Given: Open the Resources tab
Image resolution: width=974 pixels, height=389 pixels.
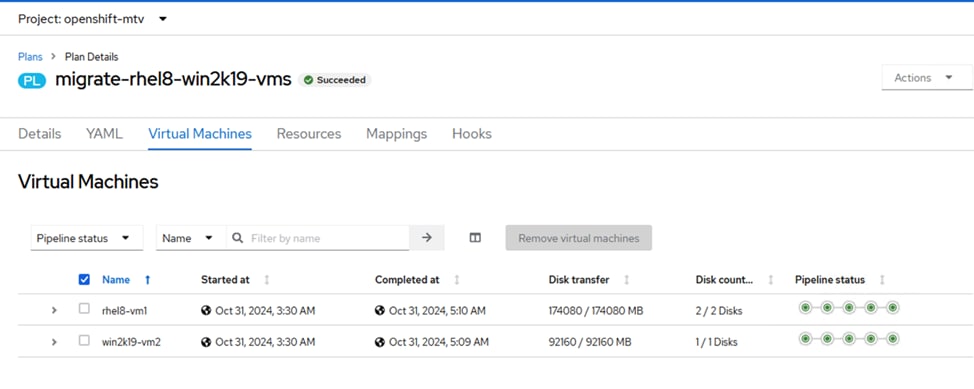Looking at the screenshot, I should [309, 134].
